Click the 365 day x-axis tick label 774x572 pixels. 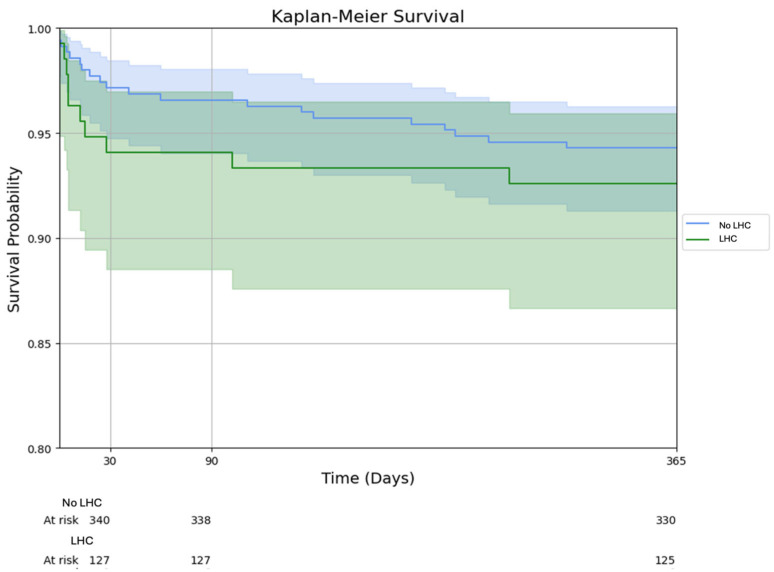click(x=676, y=460)
